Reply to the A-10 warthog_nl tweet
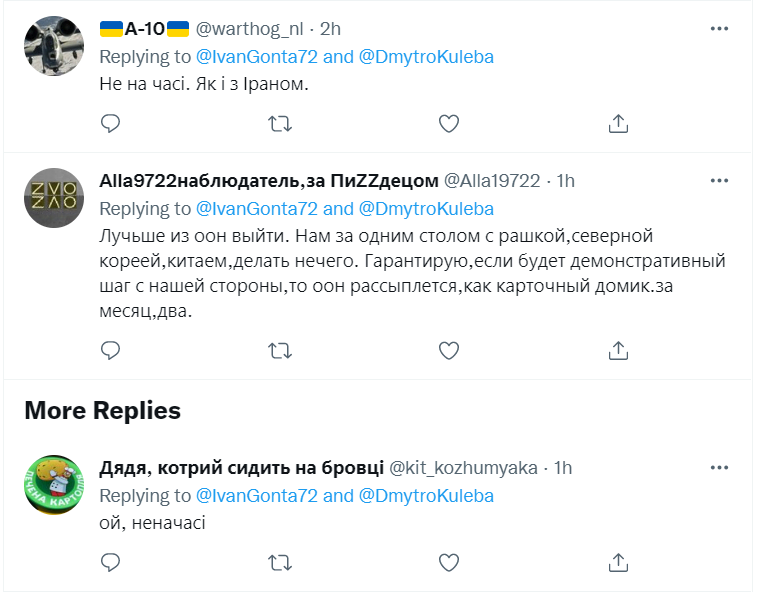 point(111,123)
